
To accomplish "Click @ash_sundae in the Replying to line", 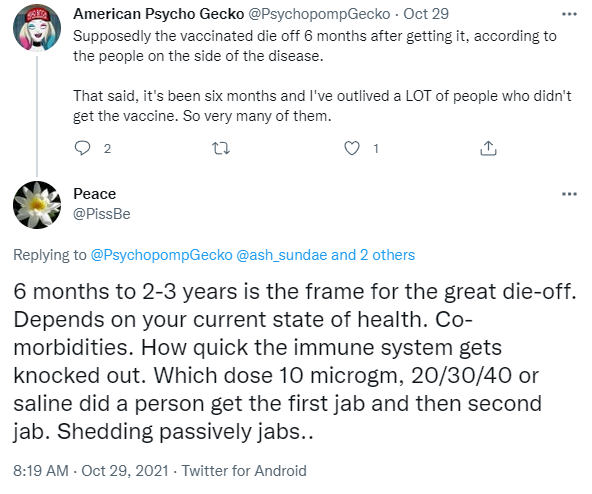I will coord(281,255).
